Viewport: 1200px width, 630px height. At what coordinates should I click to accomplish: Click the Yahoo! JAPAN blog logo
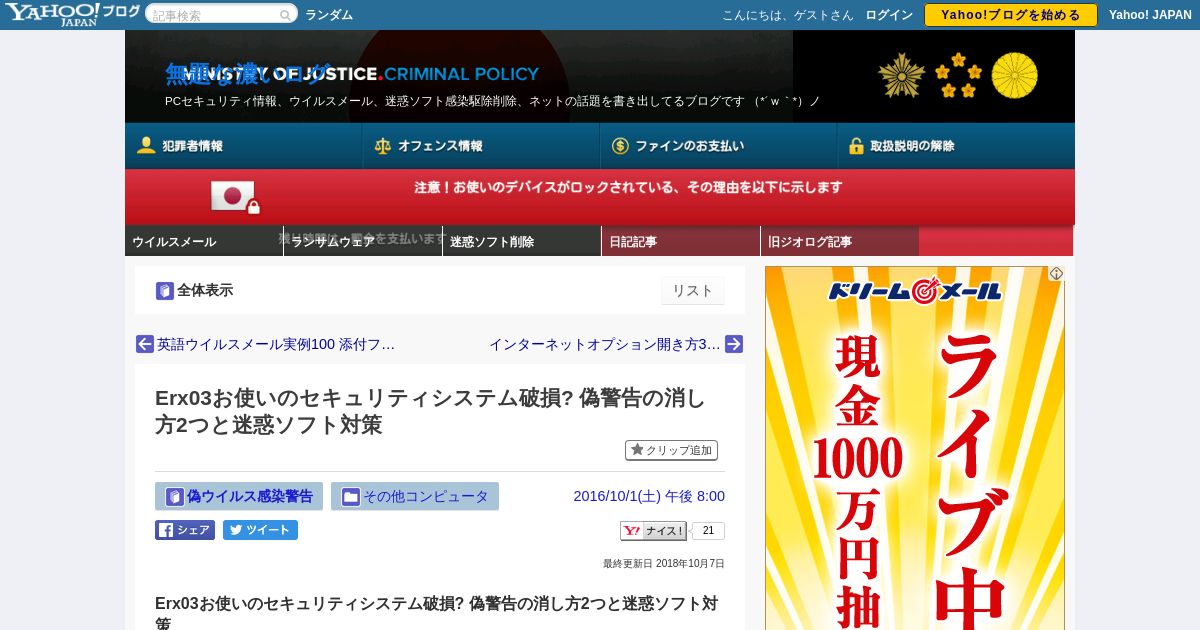72,14
